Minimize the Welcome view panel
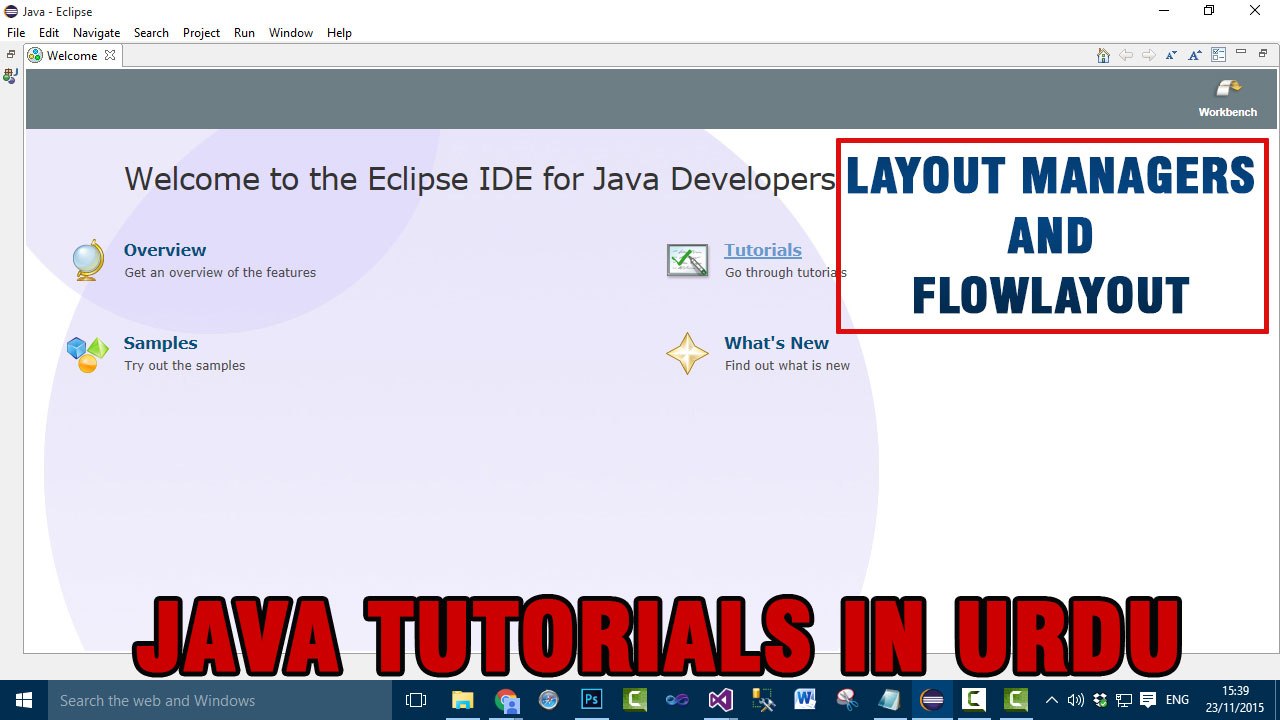The width and height of the screenshot is (1280, 720). click(1241, 52)
